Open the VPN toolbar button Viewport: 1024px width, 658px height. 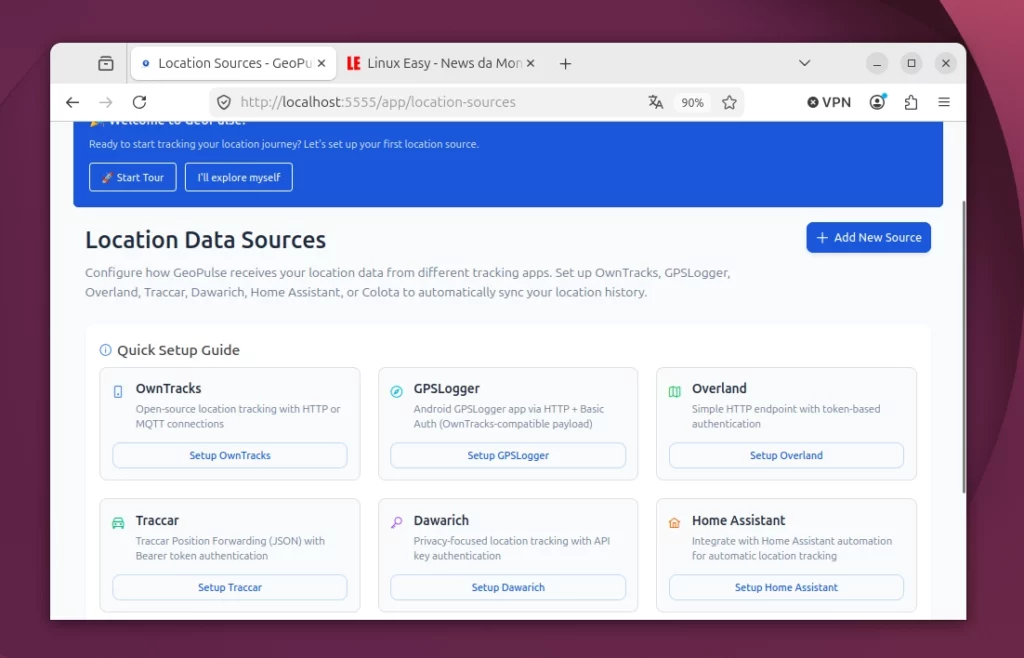pos(829,102)
